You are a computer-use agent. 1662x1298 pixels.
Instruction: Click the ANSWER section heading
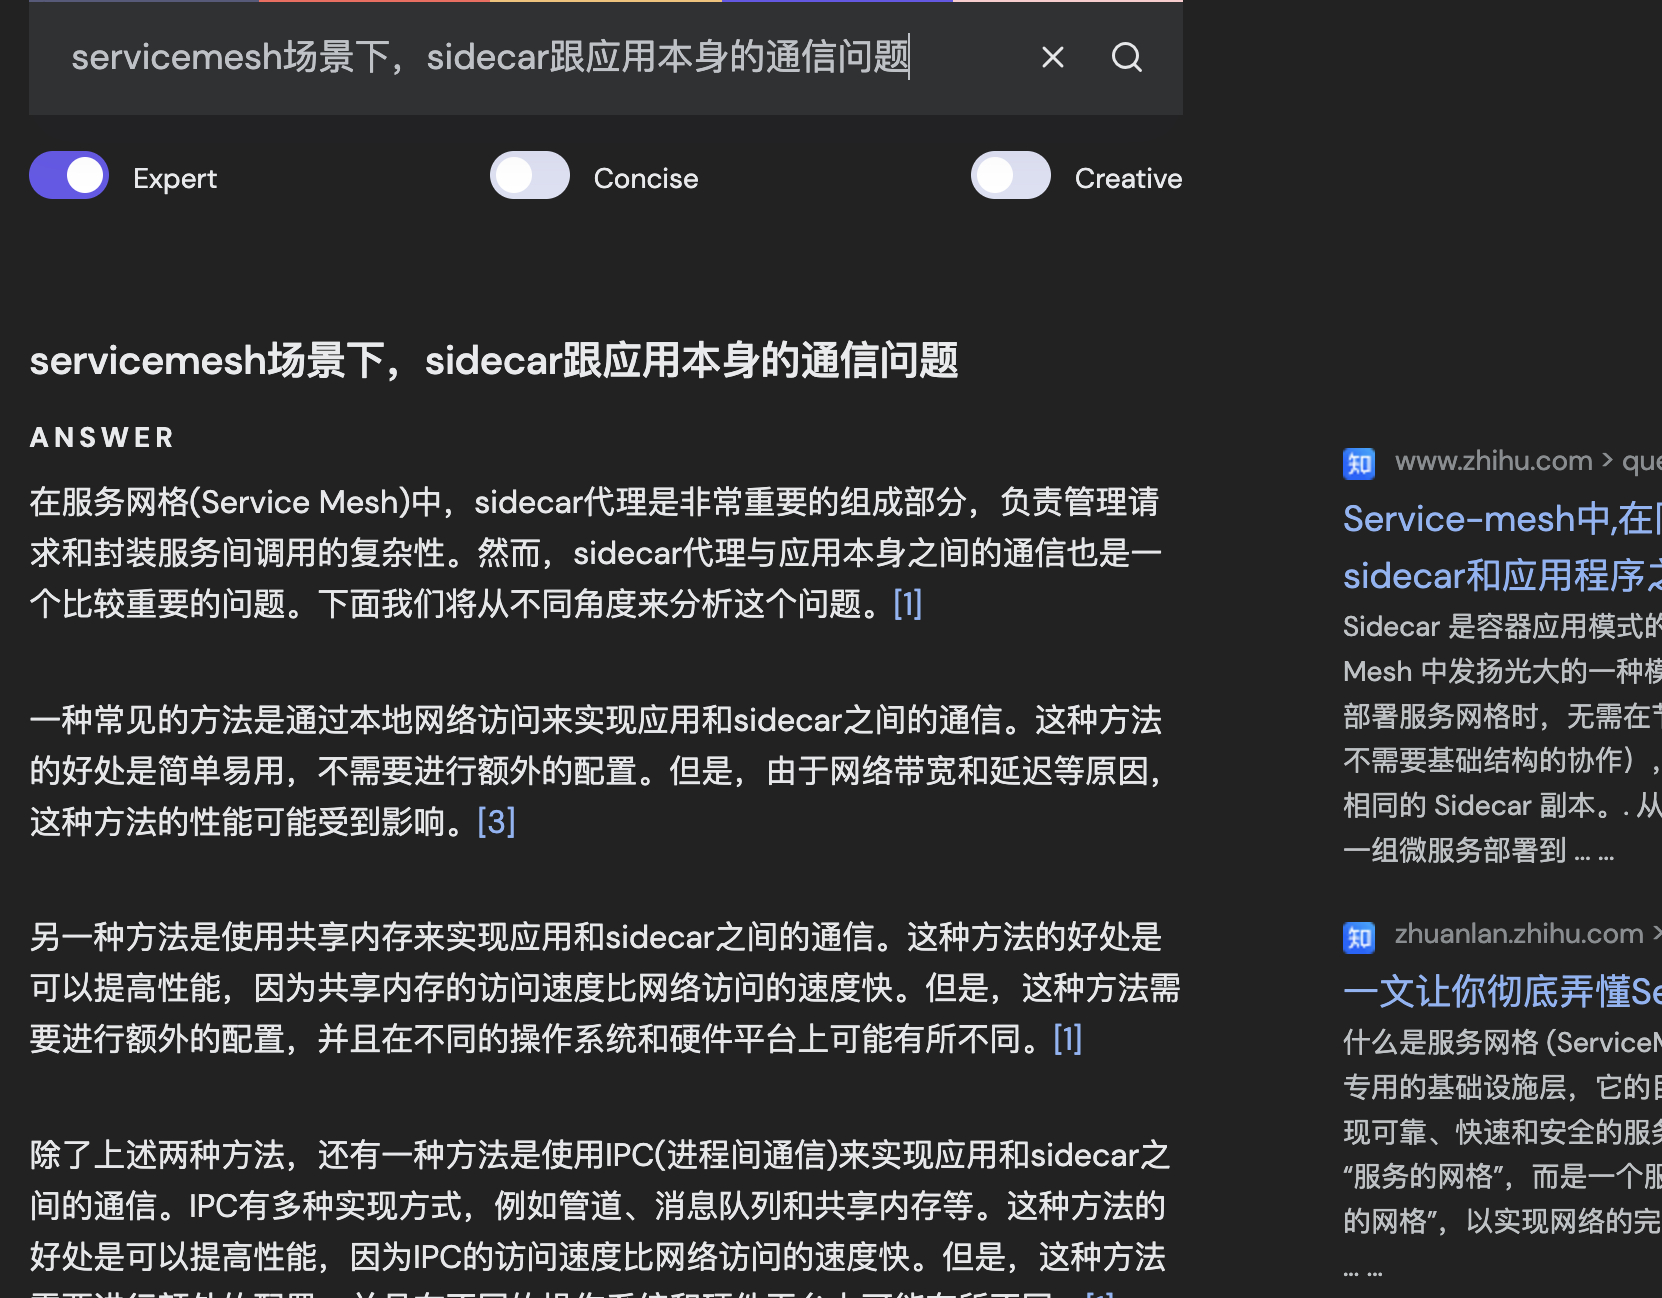tap(103, 438)
